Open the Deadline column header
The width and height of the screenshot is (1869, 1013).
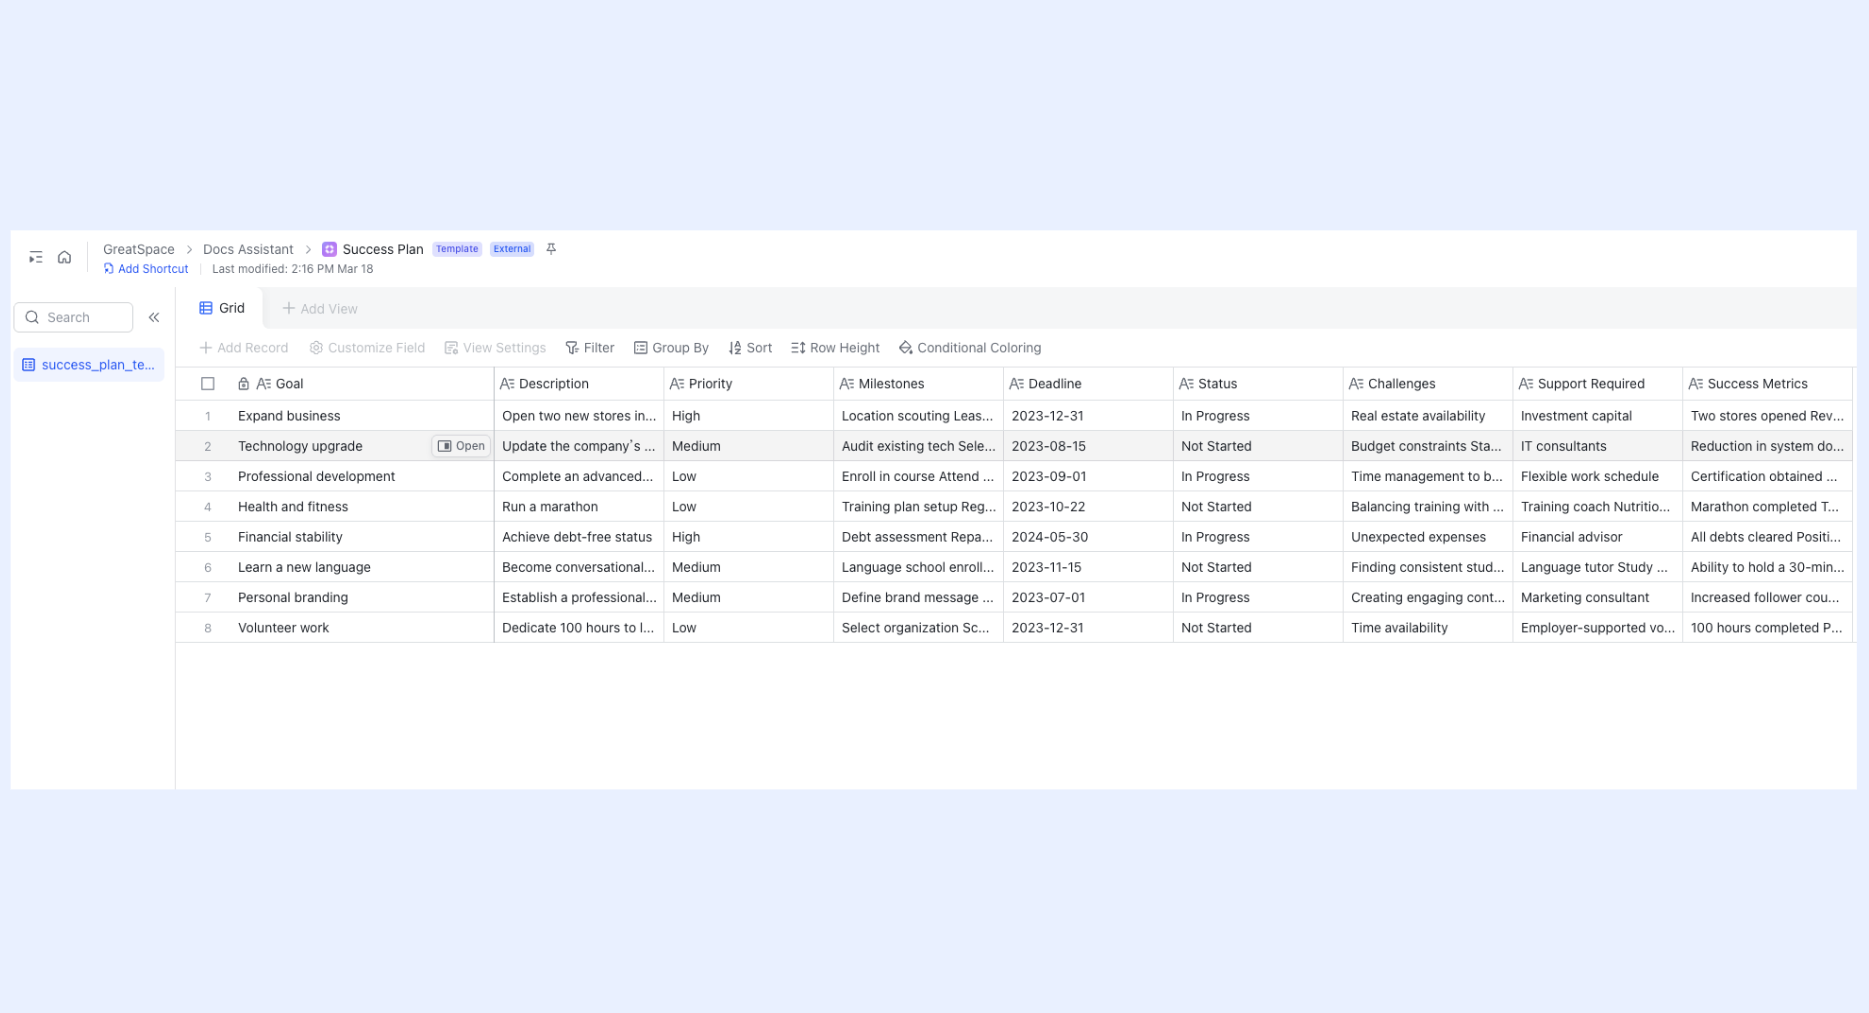[x=1089, y=384]
